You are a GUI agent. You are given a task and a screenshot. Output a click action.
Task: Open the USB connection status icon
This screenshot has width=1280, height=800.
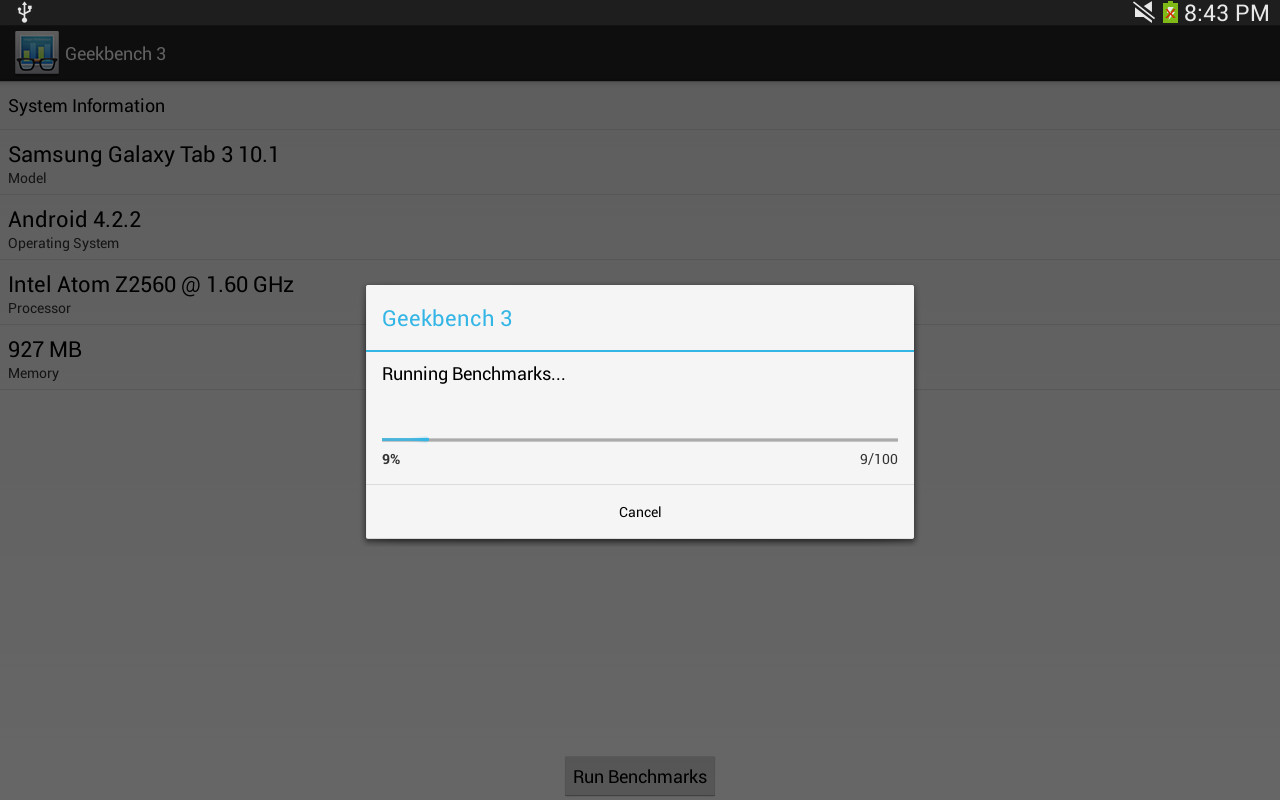(x=25, y=12)
